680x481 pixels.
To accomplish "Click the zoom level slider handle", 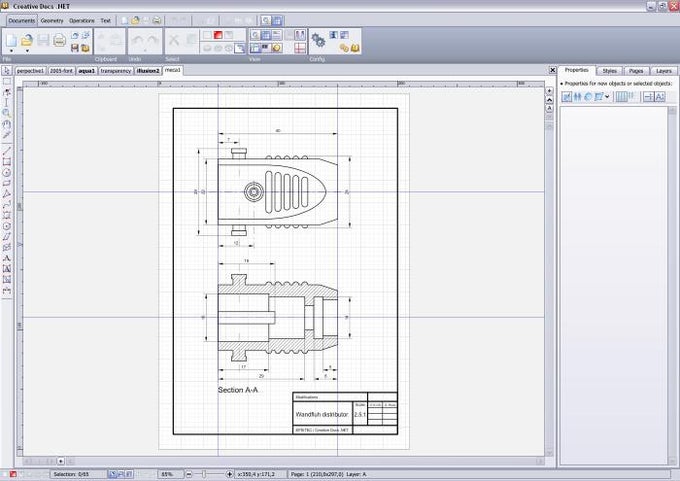I will click(x=204, y=474).
